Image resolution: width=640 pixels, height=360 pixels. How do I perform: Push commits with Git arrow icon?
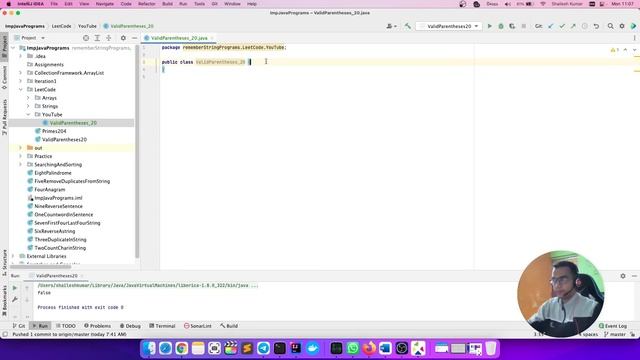[x=573, y=26]
